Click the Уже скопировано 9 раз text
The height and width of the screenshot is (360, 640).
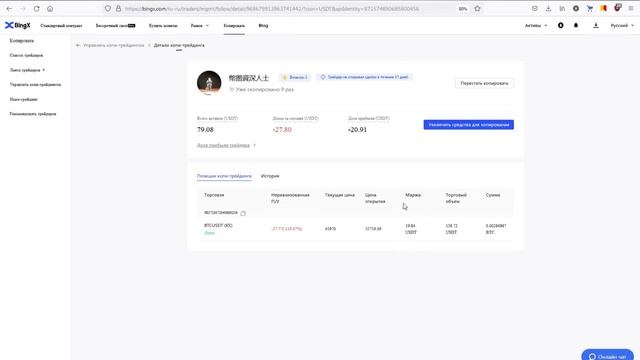tap(264, 89)
